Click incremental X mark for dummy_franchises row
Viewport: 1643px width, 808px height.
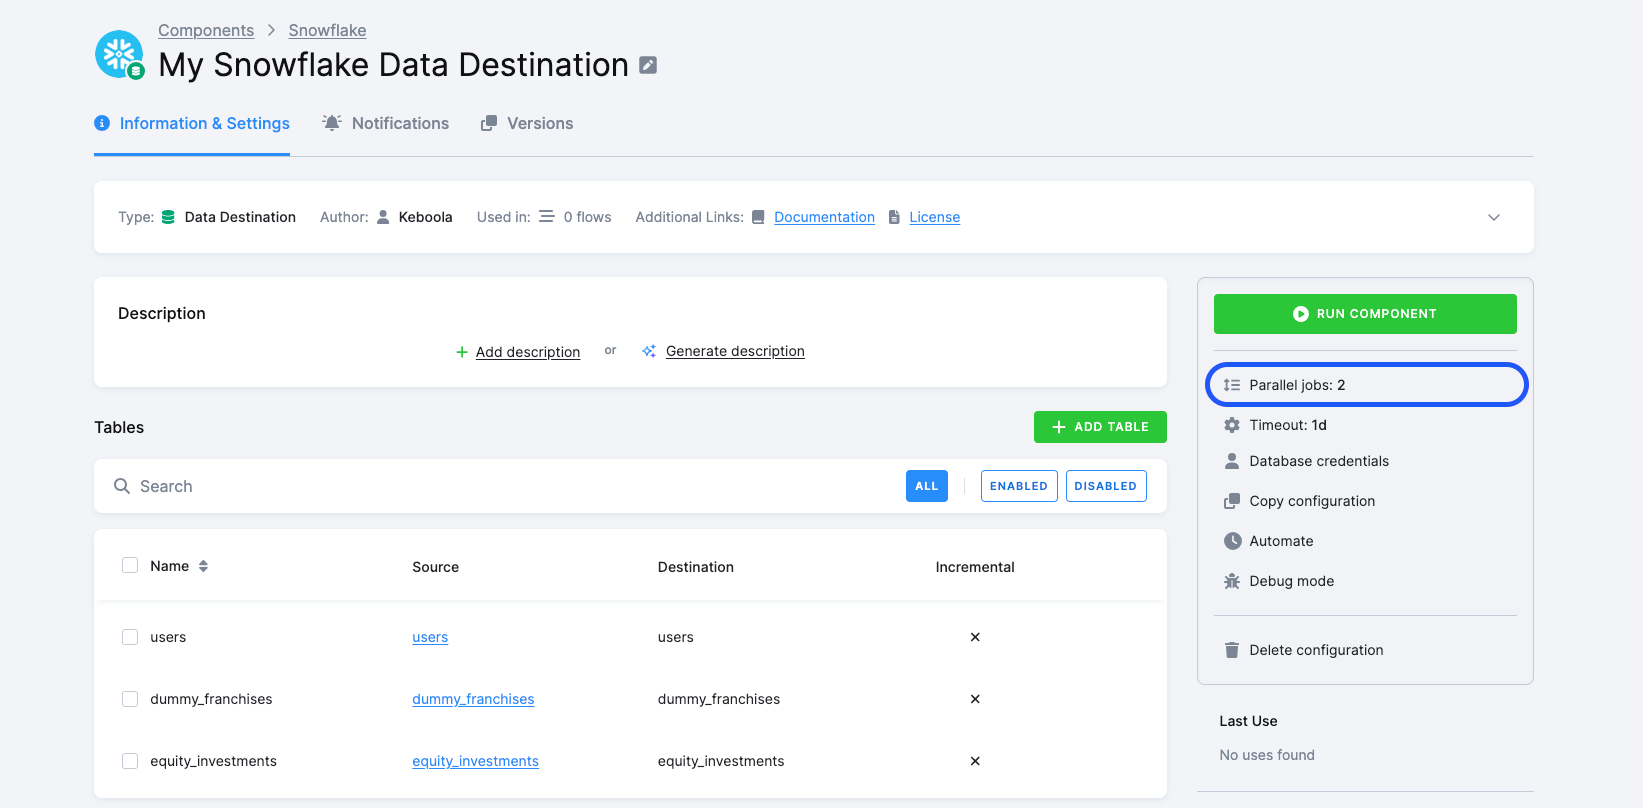point(975,699)
